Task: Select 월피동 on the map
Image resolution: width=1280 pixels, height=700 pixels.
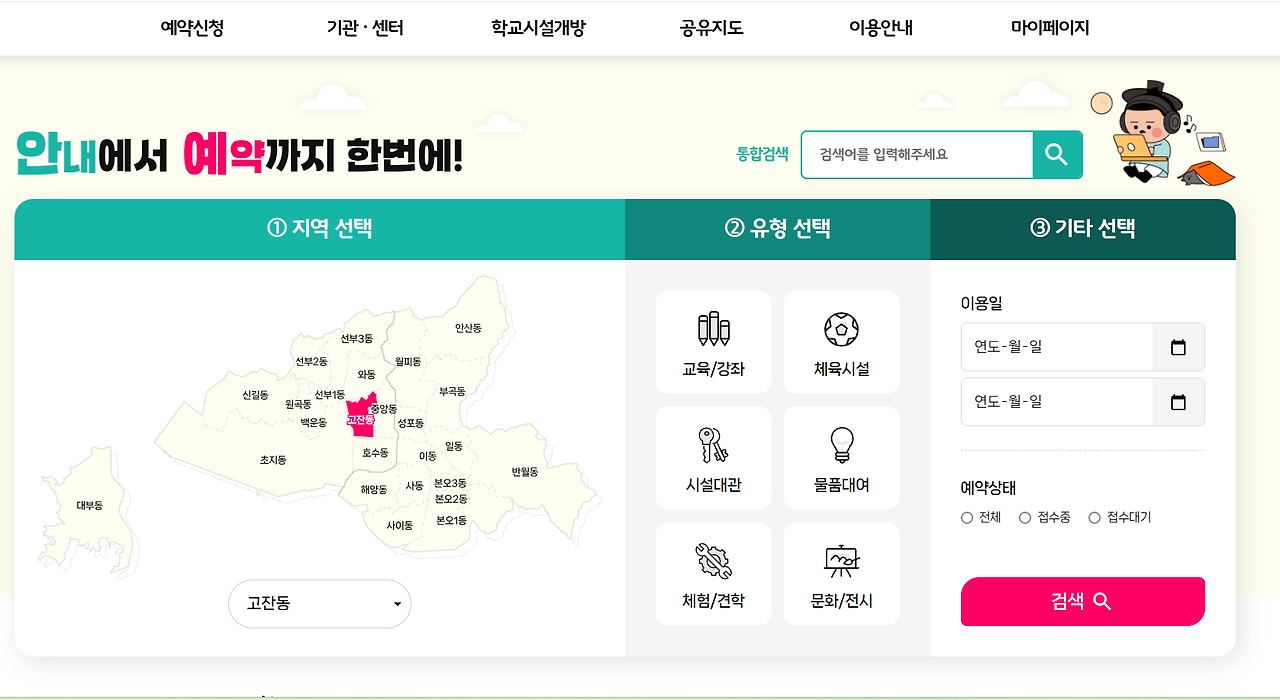Action: click(x=408, y=361)
